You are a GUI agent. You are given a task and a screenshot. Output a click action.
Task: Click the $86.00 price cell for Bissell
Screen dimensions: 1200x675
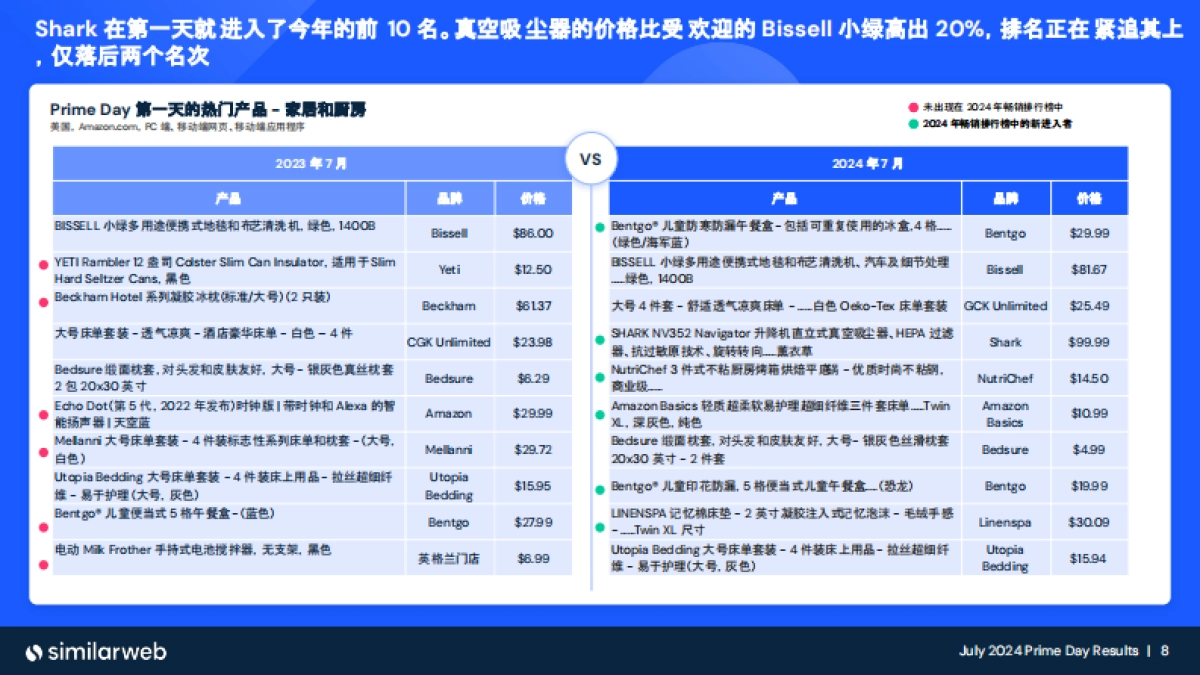coord(533,233)
